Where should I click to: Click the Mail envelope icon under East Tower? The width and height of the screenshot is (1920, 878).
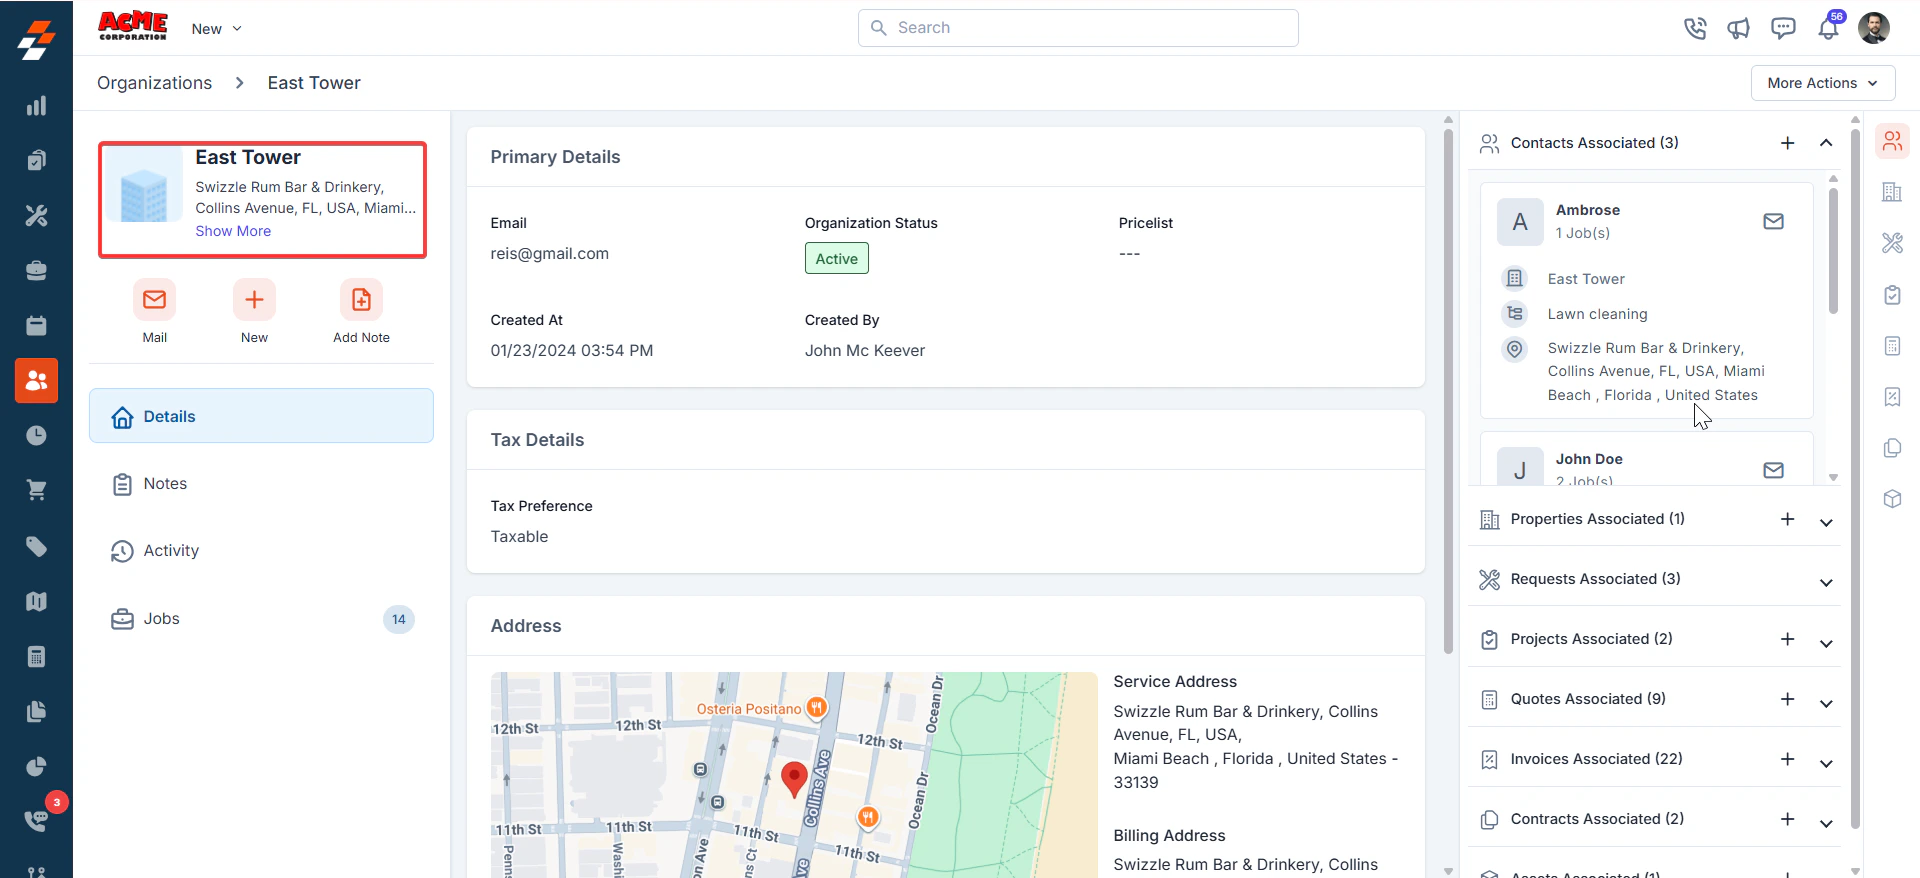coord(154,299)
